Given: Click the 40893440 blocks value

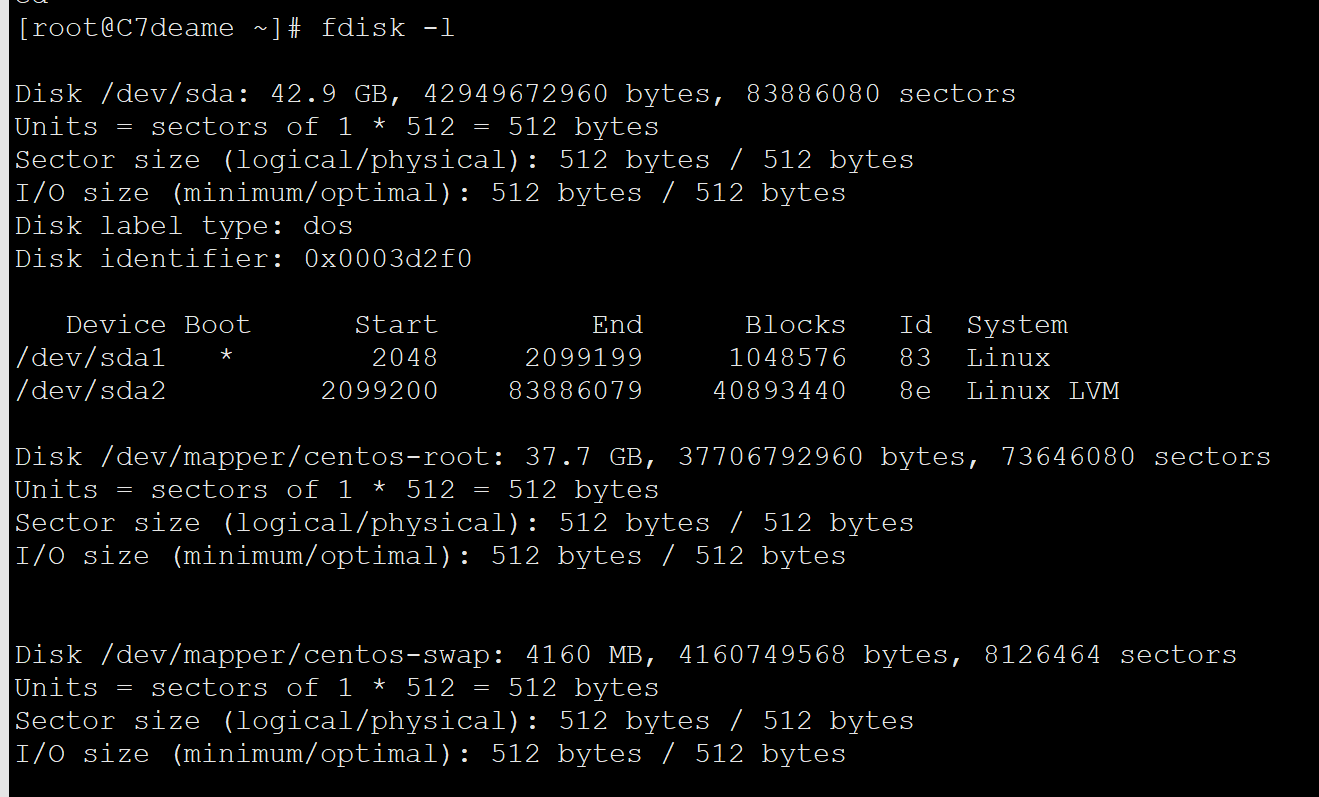Looking at the screenshot, I should coord(779,391).
